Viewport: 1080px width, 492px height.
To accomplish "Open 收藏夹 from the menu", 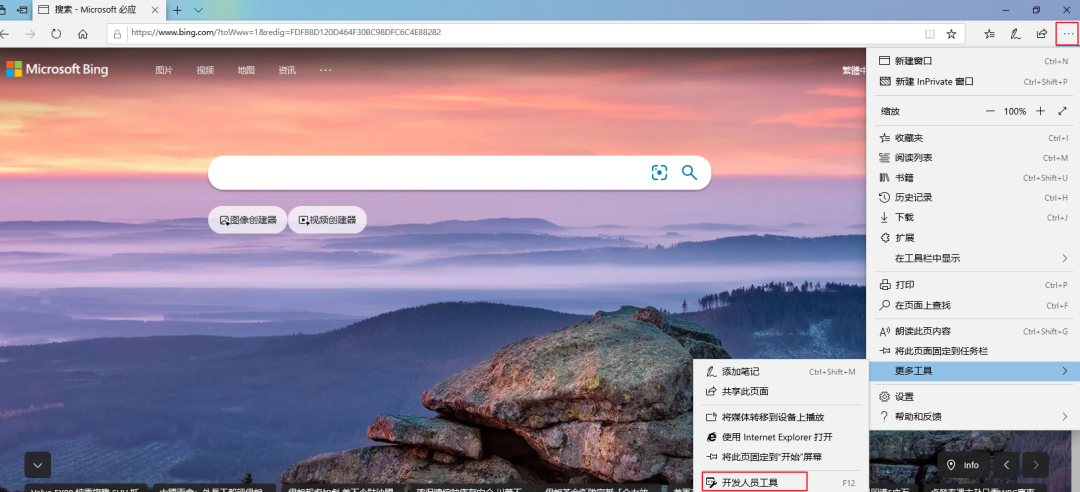I will coord(973,138).
